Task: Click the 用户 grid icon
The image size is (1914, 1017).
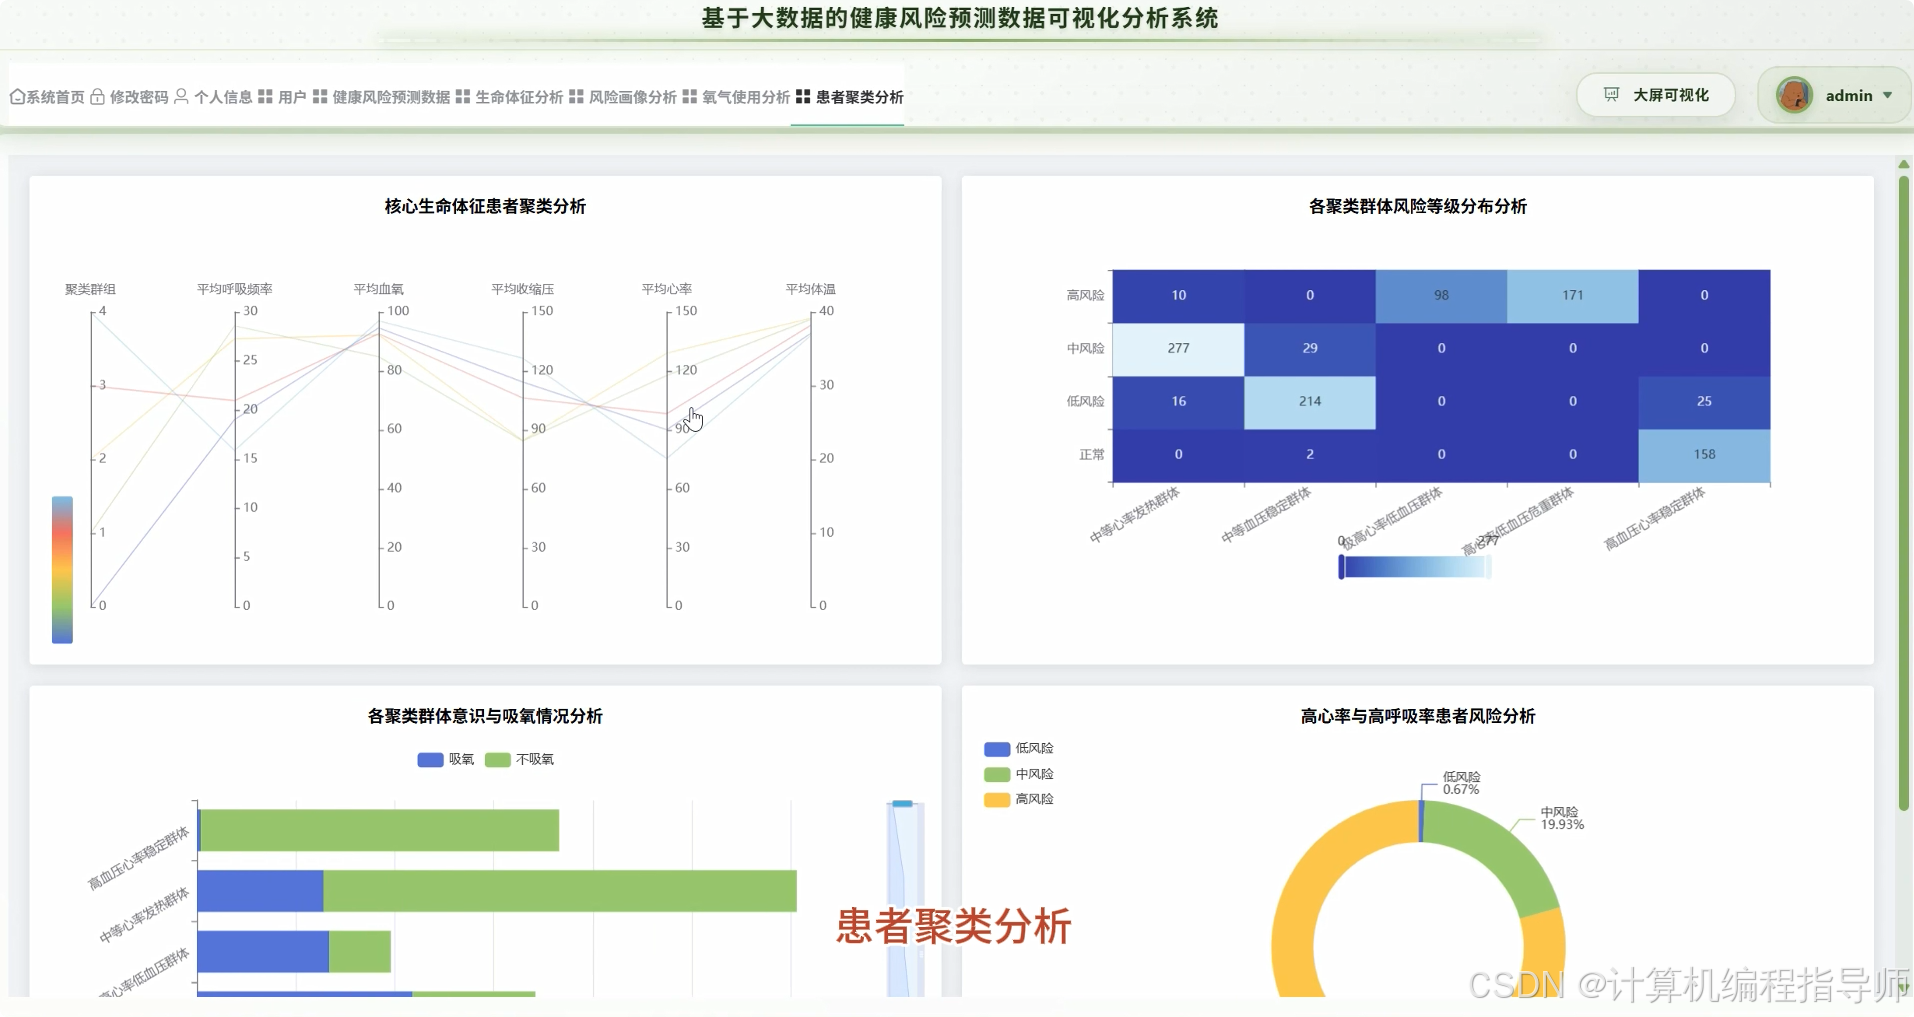Action: pos(265,96)
